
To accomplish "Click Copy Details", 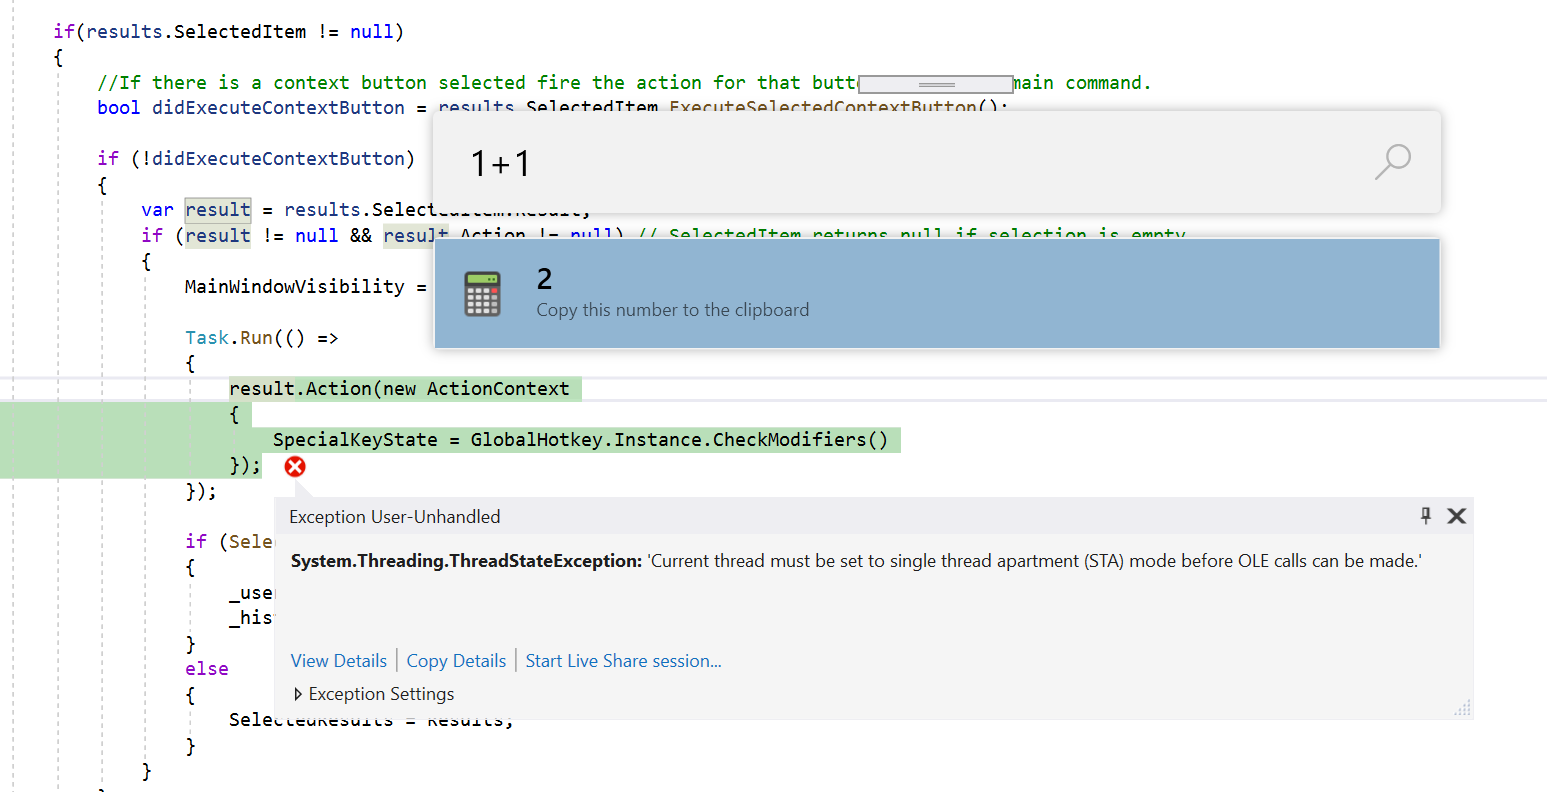I will tap(456, 660).
